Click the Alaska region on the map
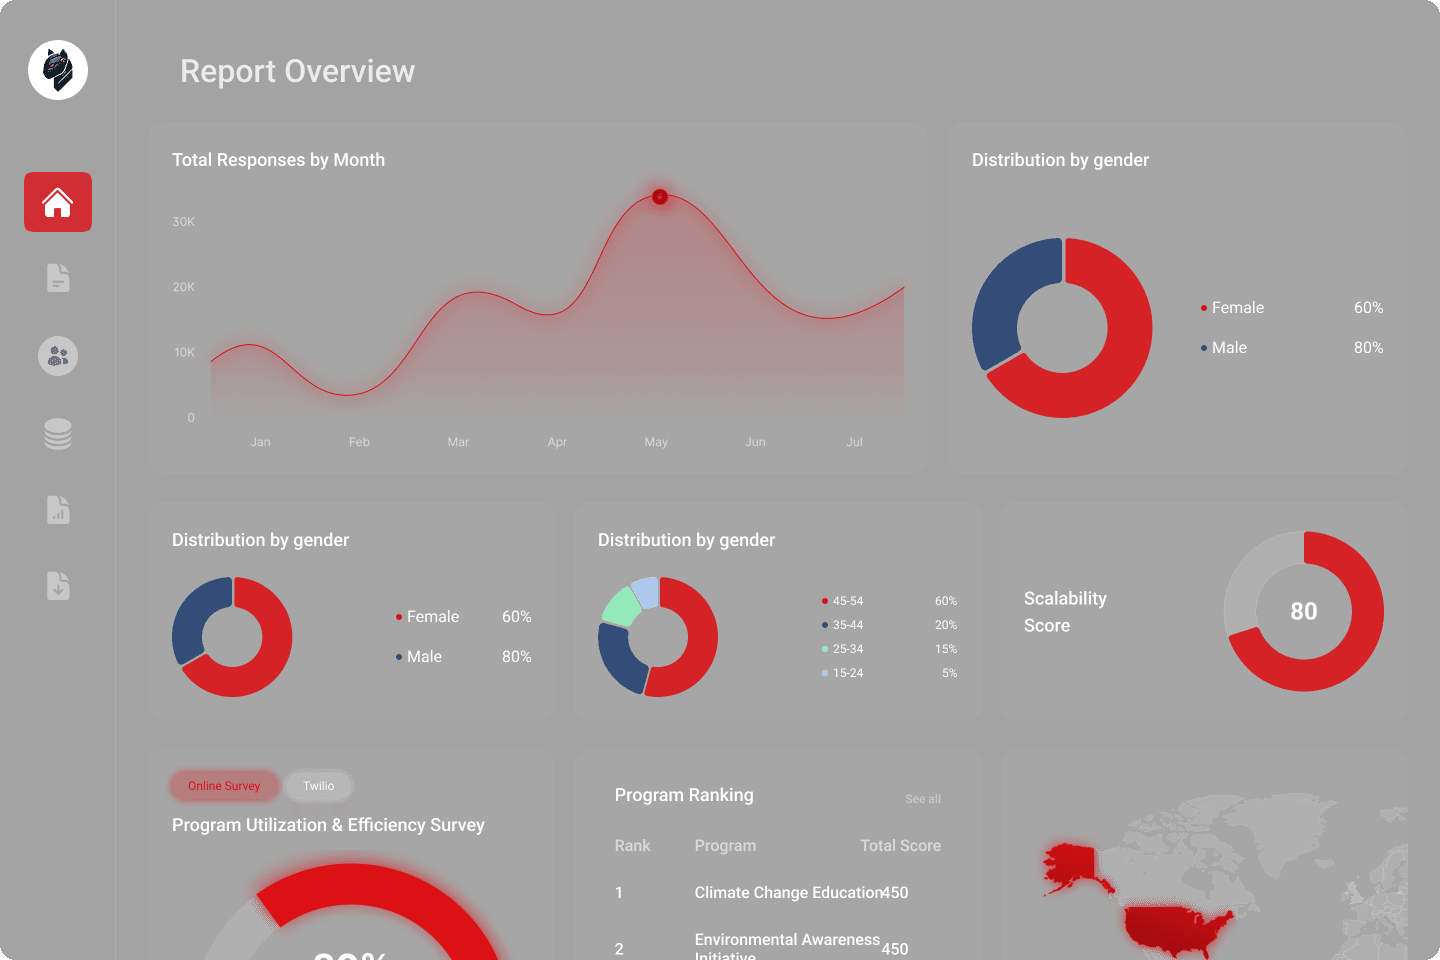The height and width of the screenshot is (960, 1440). pos(1076,866)
